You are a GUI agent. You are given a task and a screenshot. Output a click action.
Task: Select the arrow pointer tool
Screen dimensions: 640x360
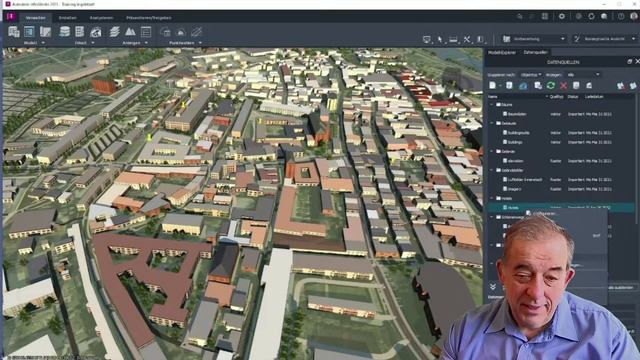(x=440, y=39)
